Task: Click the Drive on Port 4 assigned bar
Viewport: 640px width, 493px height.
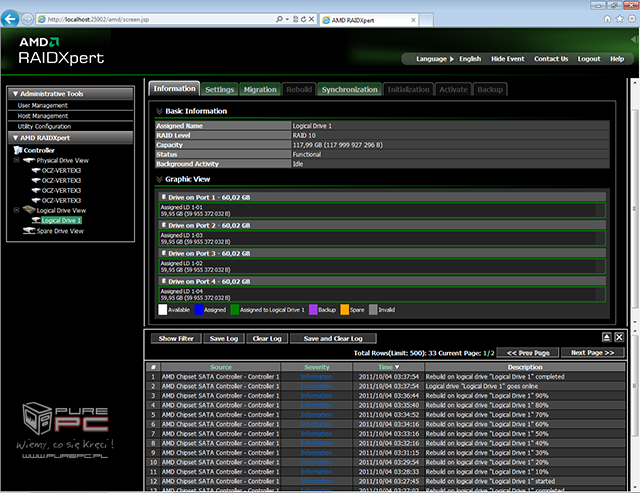Action: pos(382,295)
